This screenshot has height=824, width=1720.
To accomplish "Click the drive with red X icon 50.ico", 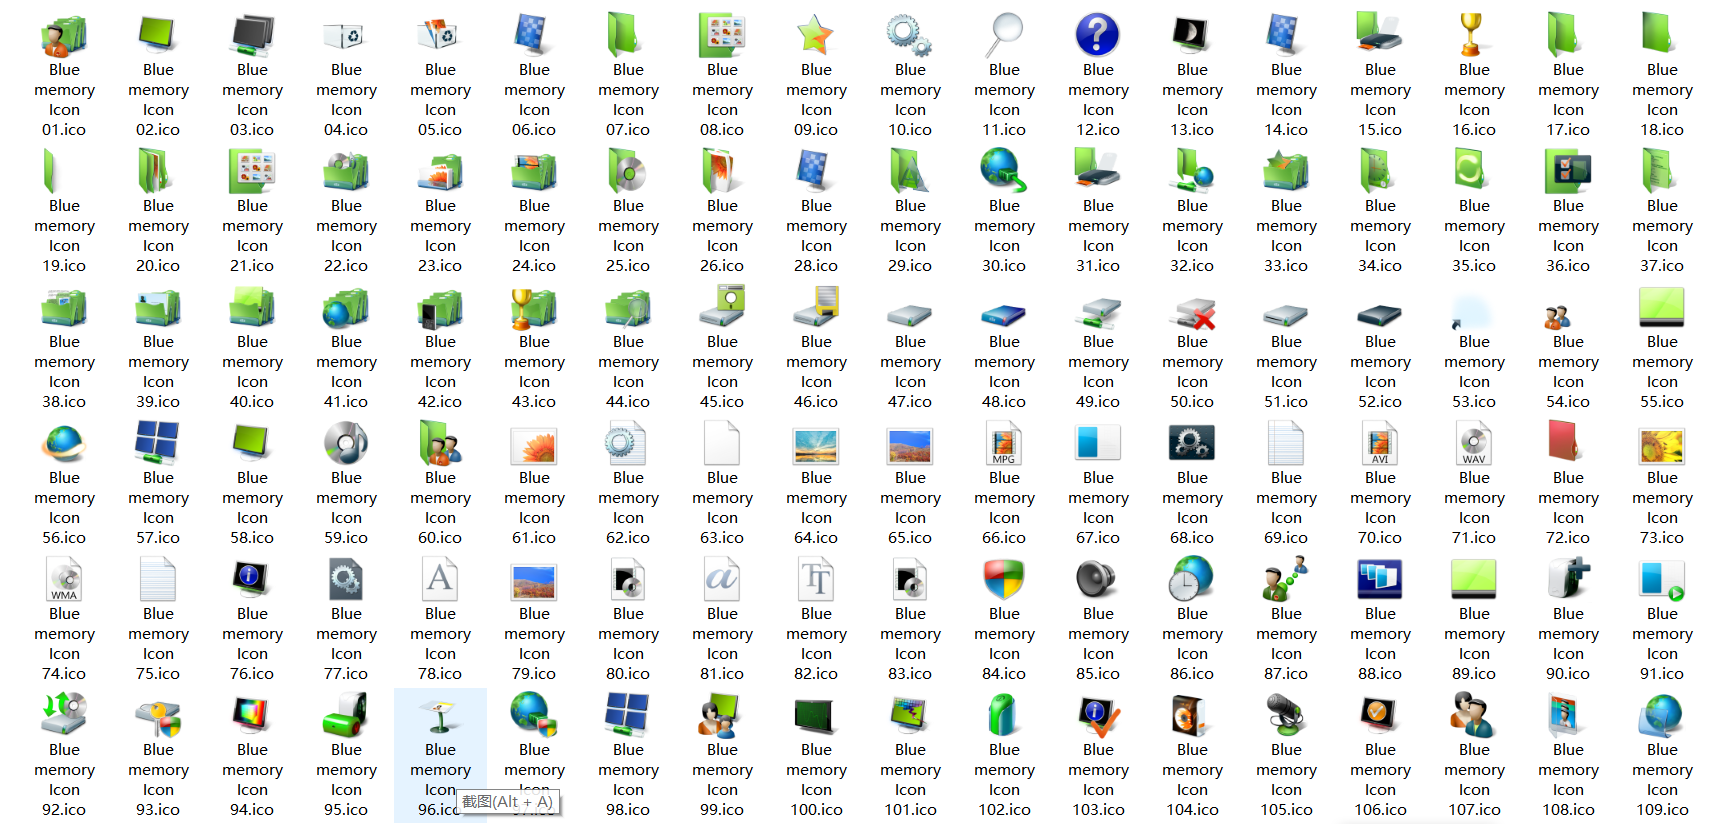I will point(1192,314).
